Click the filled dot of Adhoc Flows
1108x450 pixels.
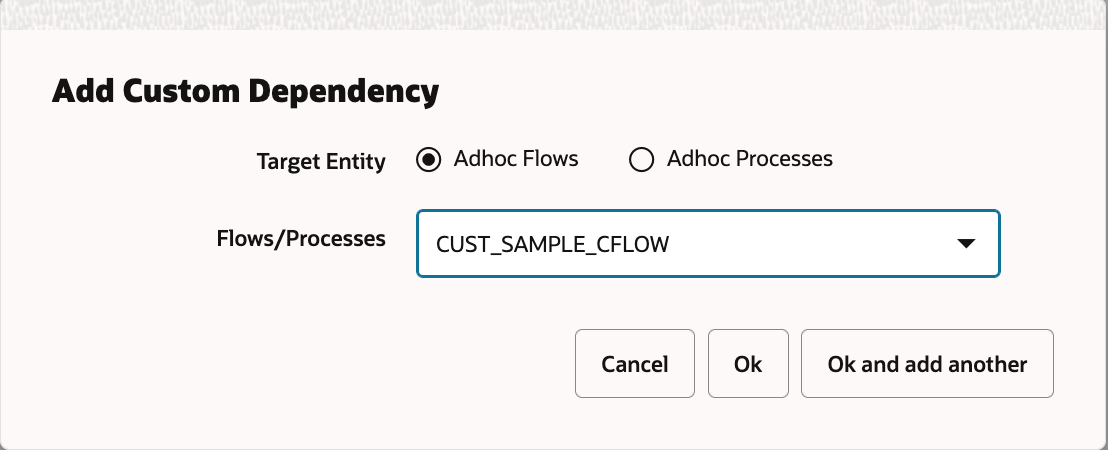(x=429, y=160)
